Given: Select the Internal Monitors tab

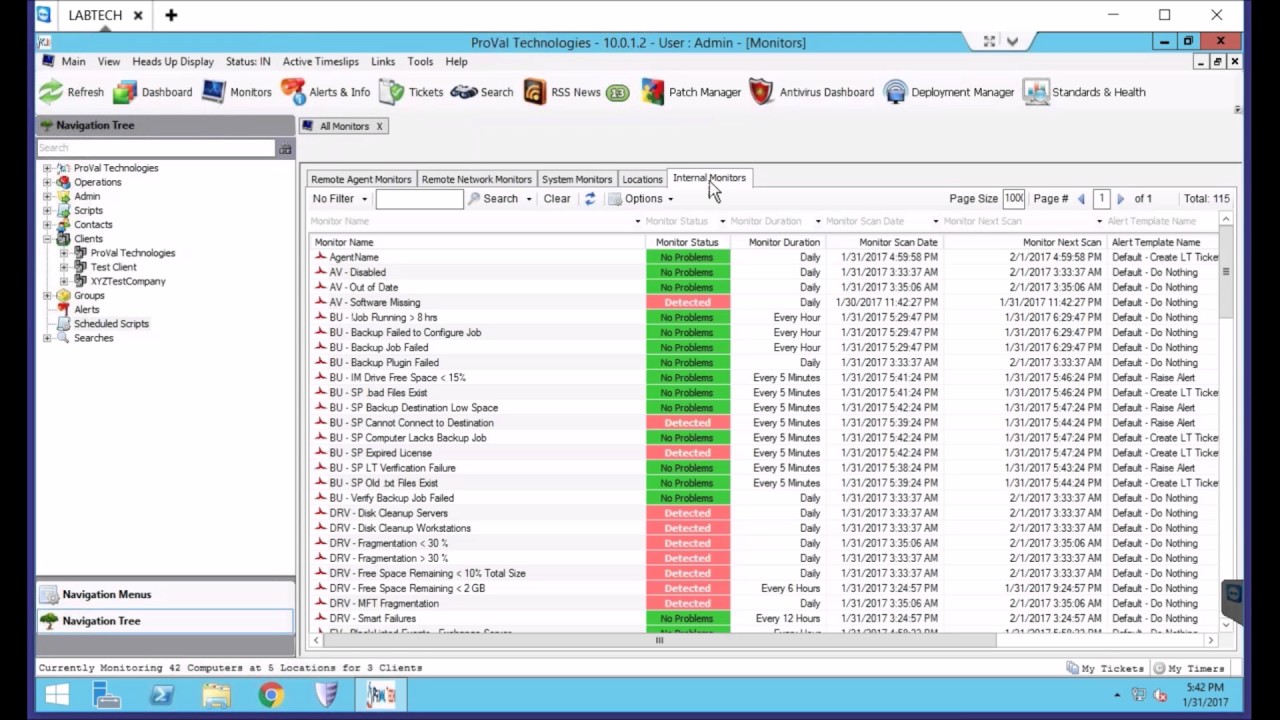Looking at the screenshot, I should [709, 178].
